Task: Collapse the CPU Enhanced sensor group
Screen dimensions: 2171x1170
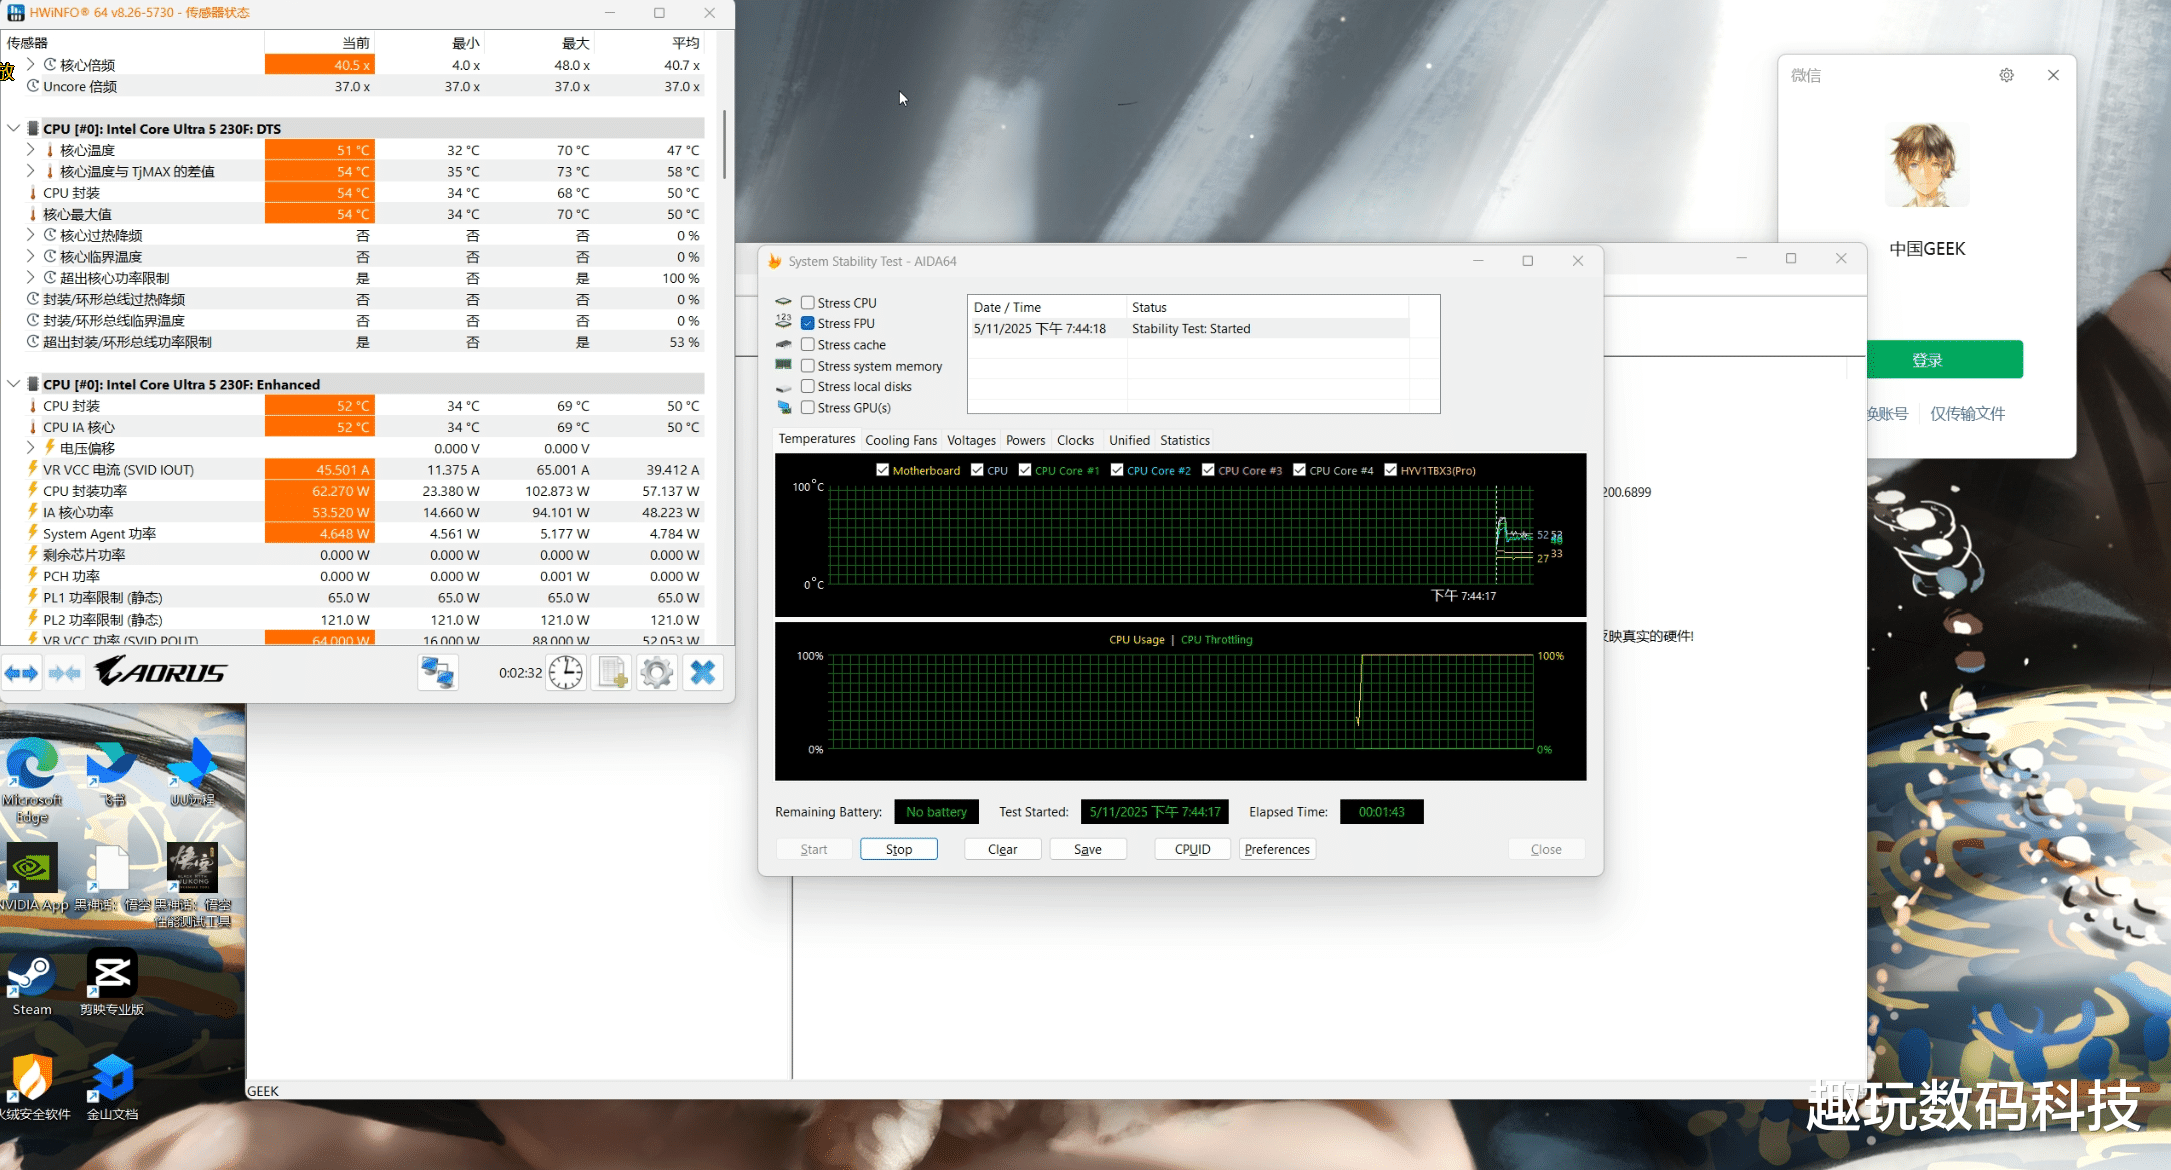Action: [x=13, y=384]
